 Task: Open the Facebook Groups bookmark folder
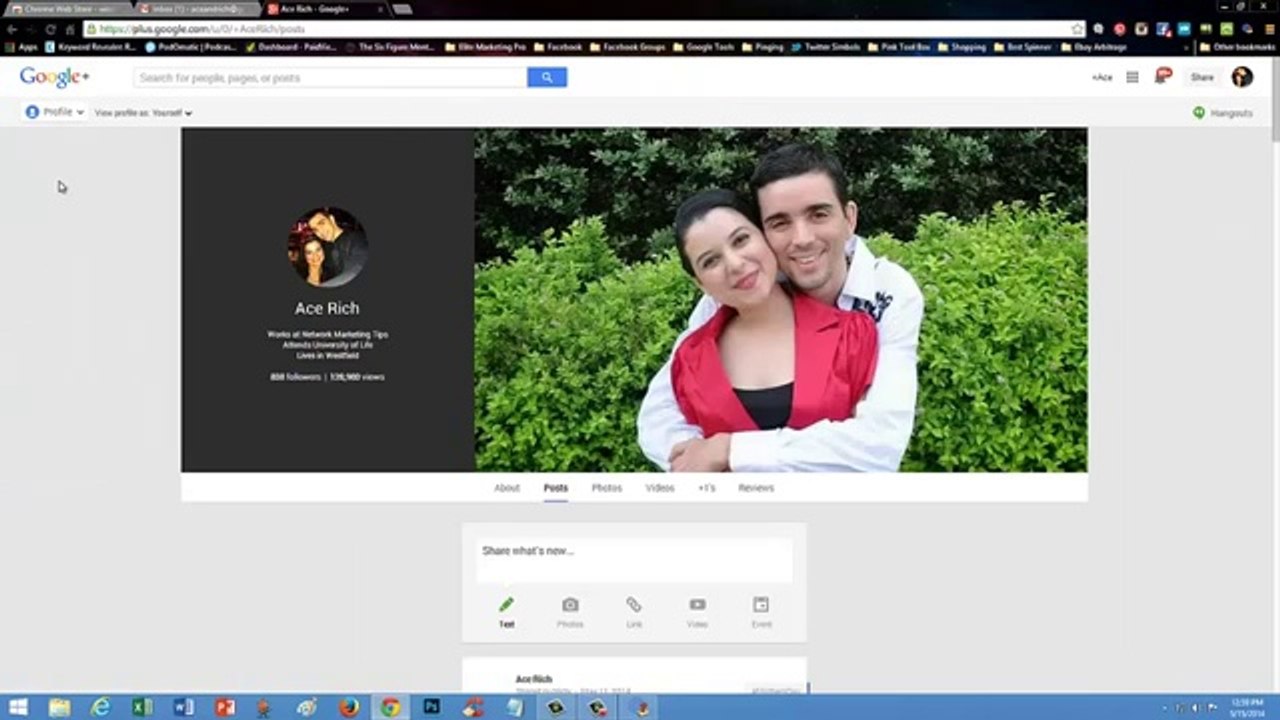(627, 47)
